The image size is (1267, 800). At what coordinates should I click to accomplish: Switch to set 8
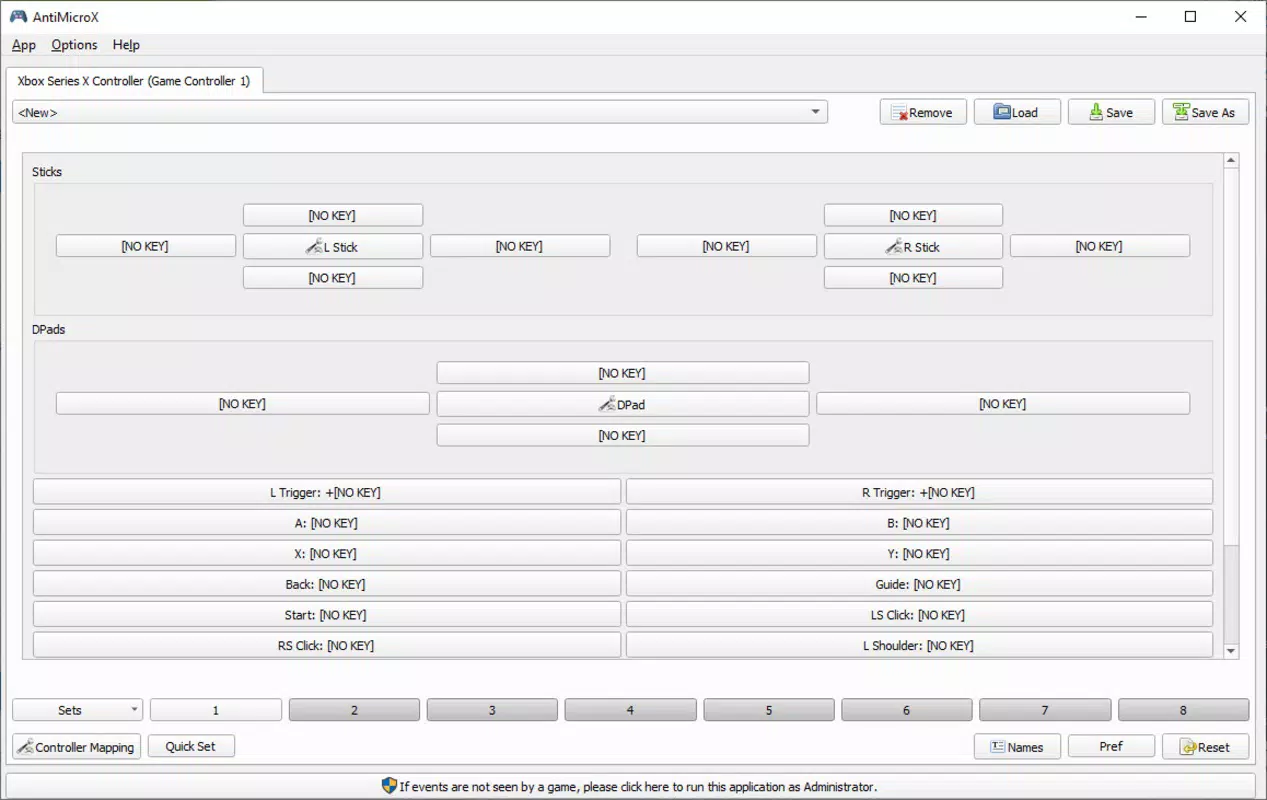point(1183,710)
